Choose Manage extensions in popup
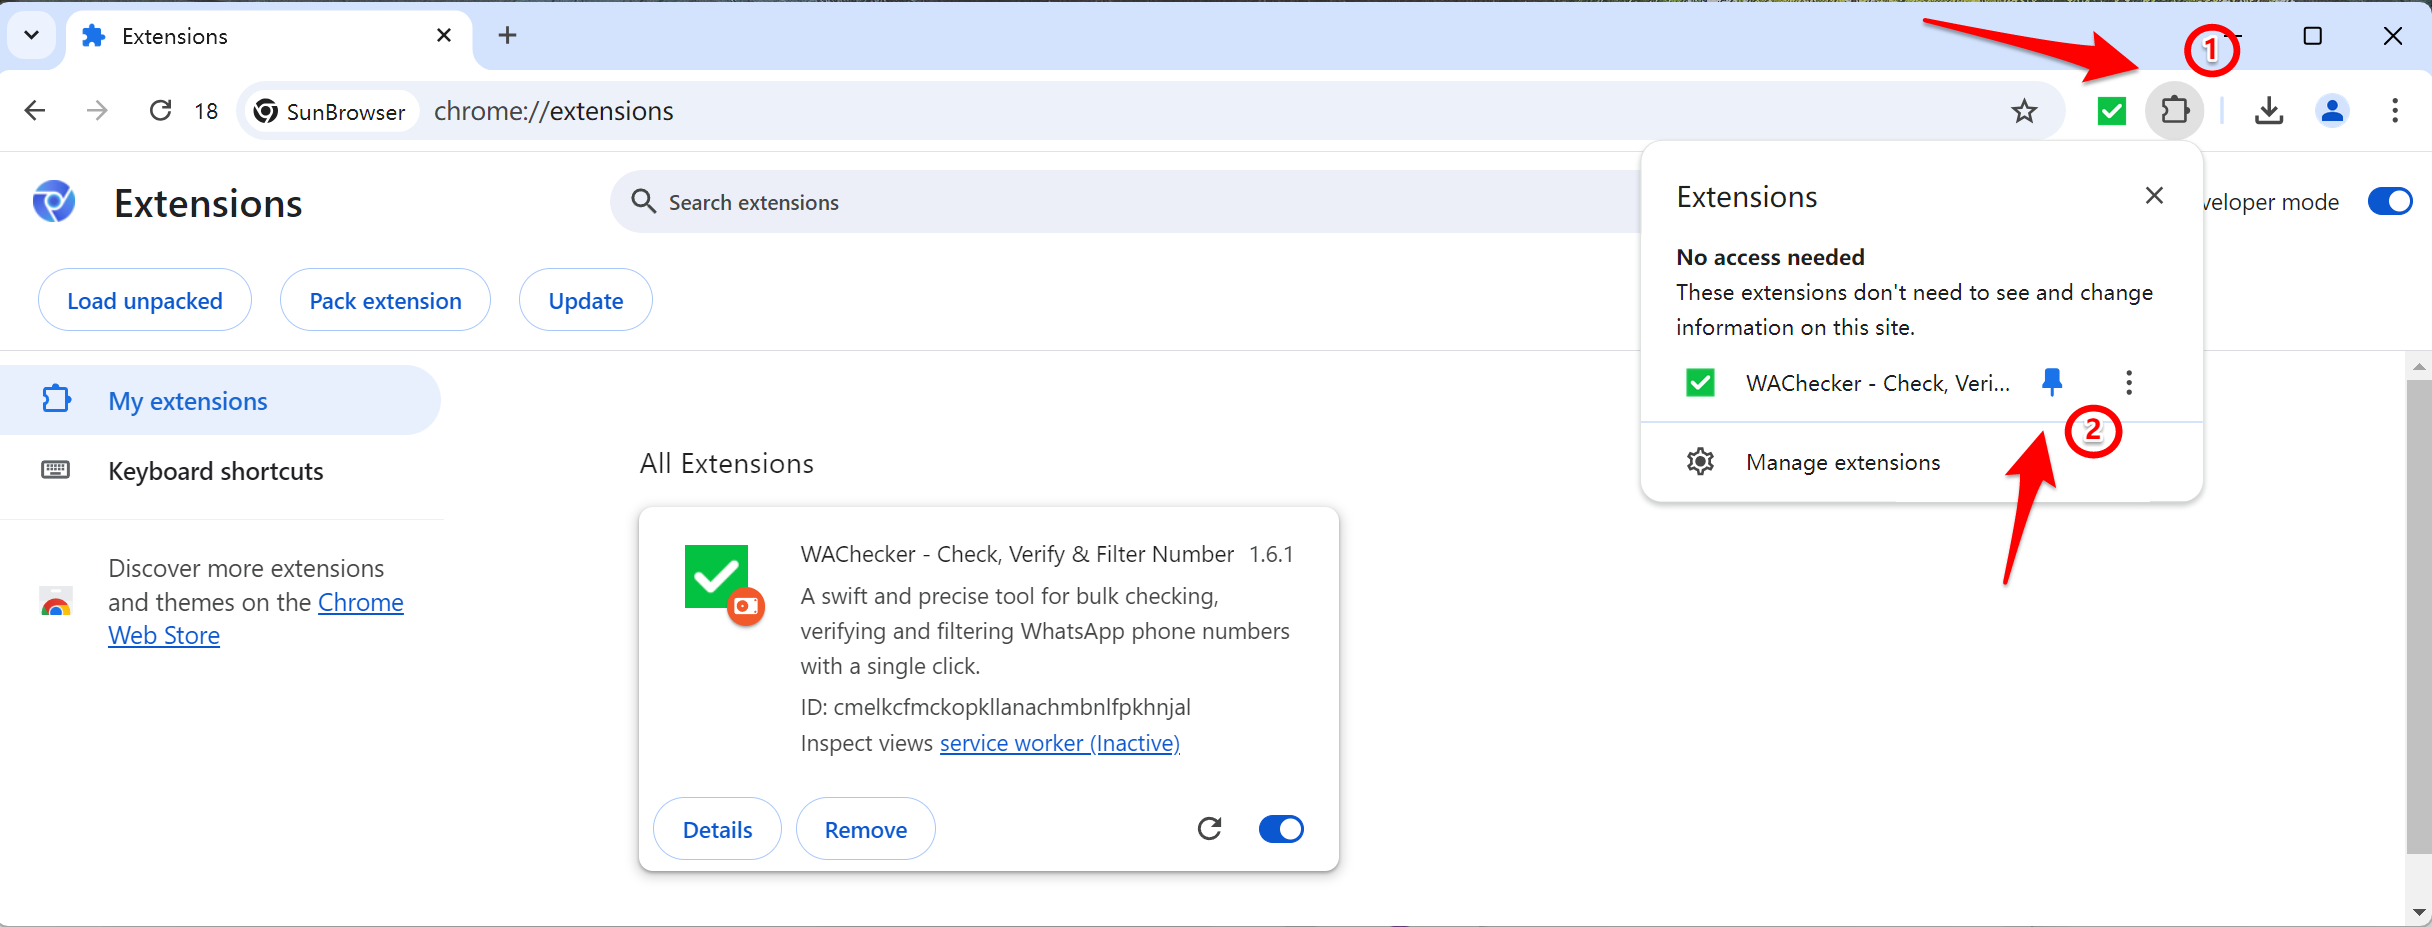The height and width of the screenshot is (927, 2432). click(1842, 462)
